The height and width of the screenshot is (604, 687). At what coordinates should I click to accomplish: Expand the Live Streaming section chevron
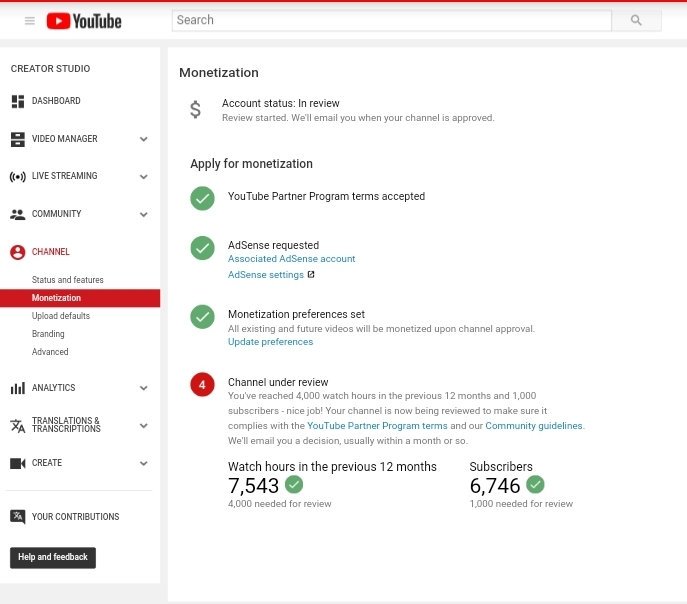[143, 177]
